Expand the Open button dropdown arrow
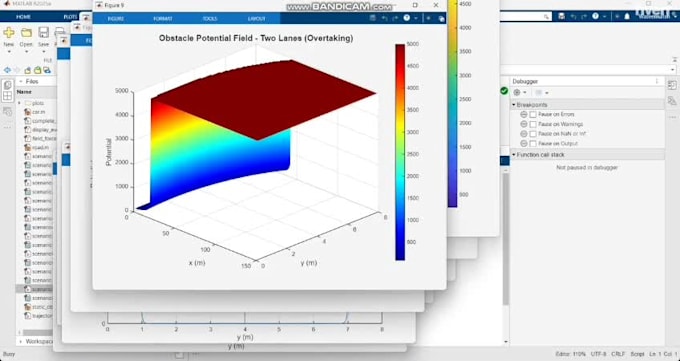This screenshot has height=361, width=680. [26, 52]
